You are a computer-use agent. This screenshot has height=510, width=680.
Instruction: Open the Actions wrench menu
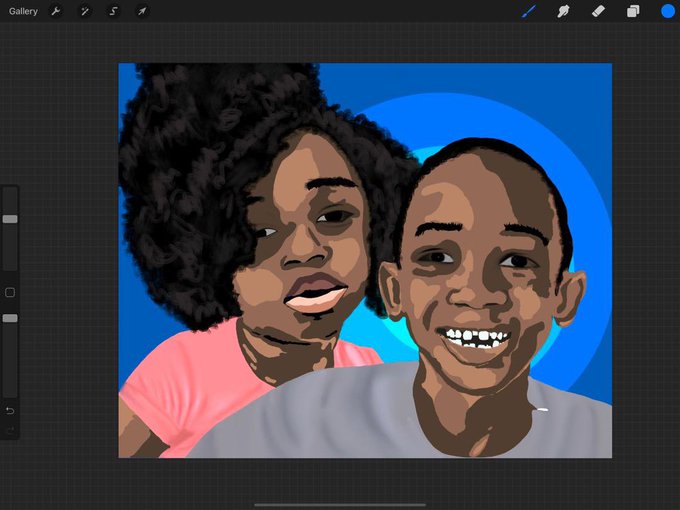point(56,11)
